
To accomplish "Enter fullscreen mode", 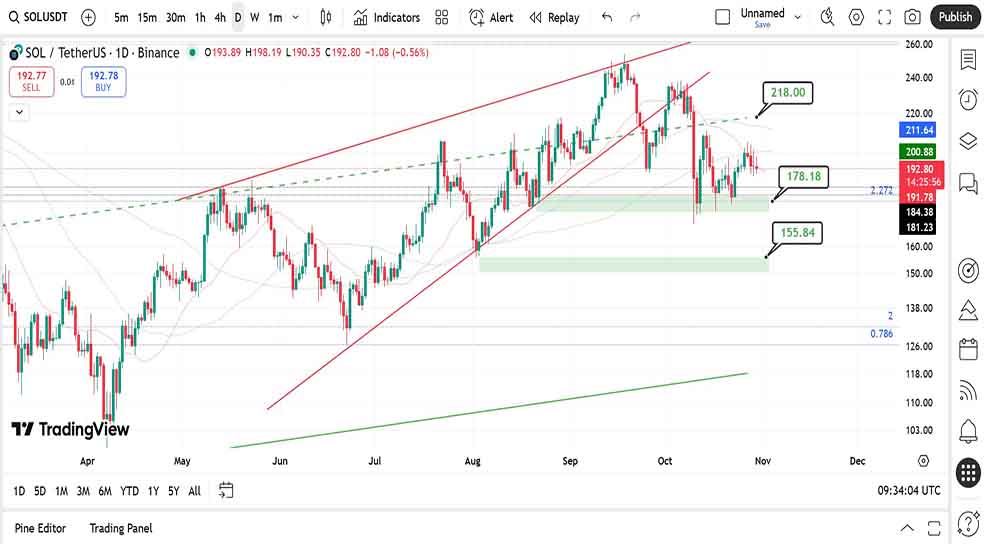I will [x=884, y=17].
